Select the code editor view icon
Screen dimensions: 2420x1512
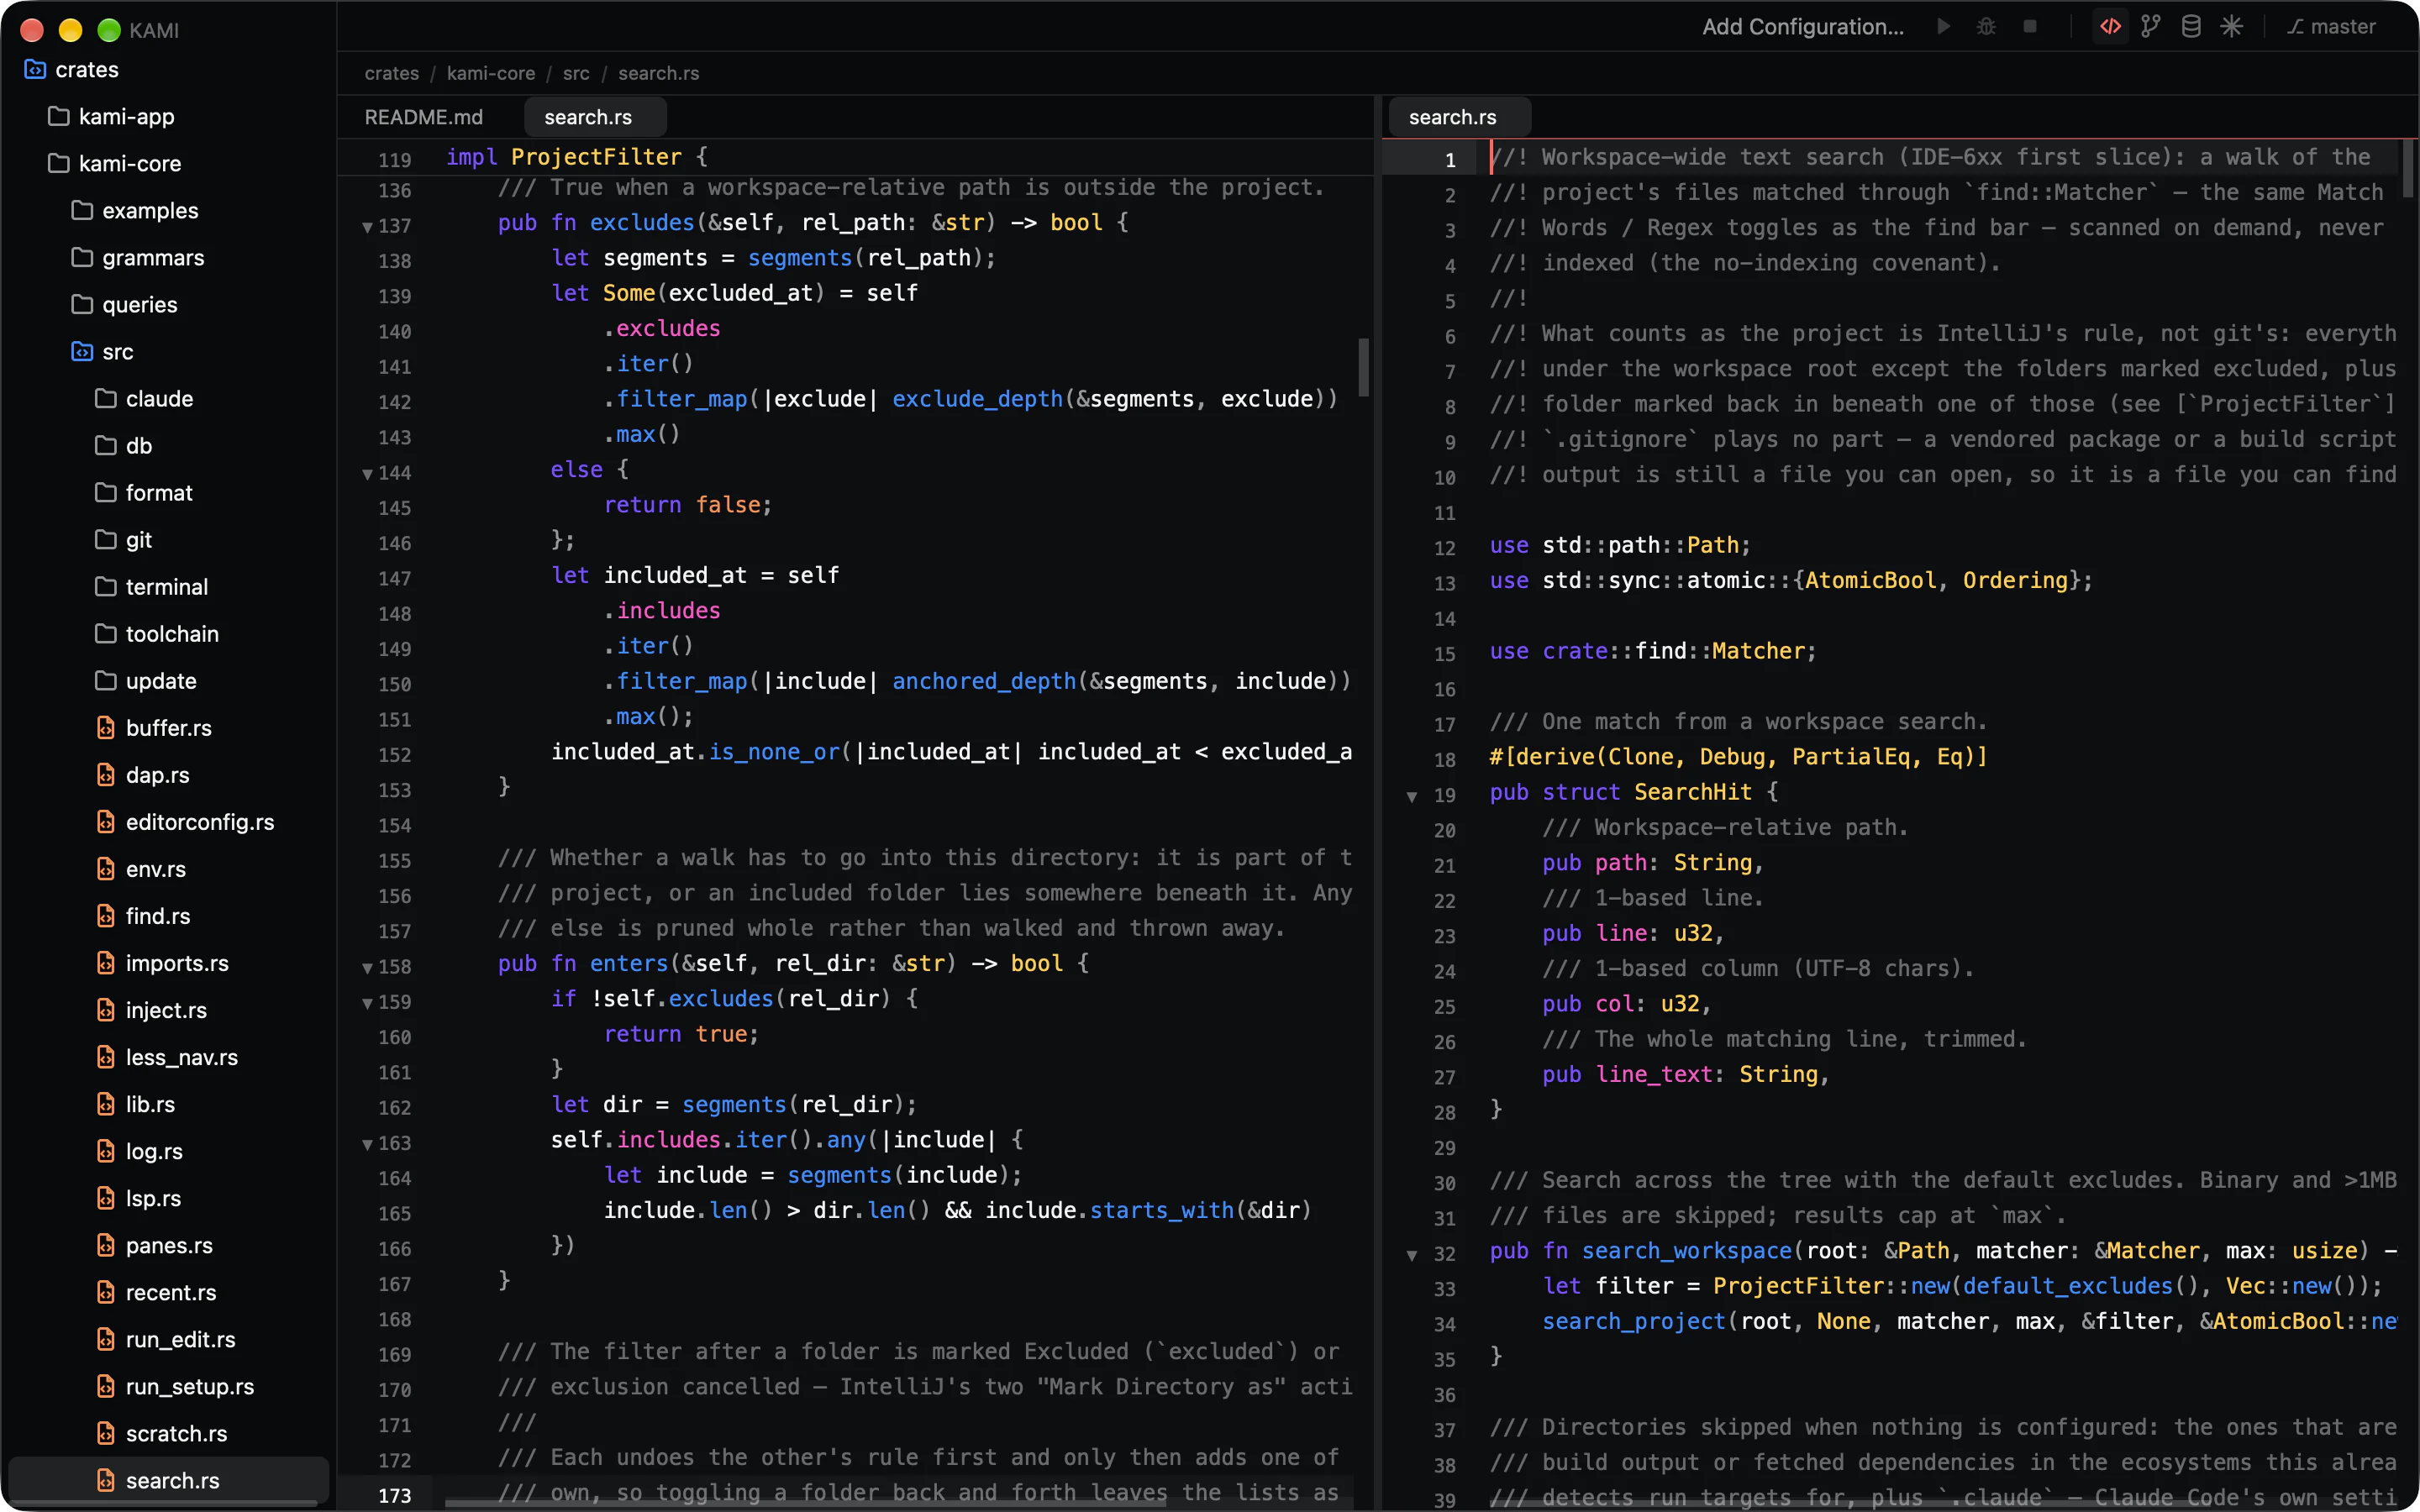[2110, 27]
